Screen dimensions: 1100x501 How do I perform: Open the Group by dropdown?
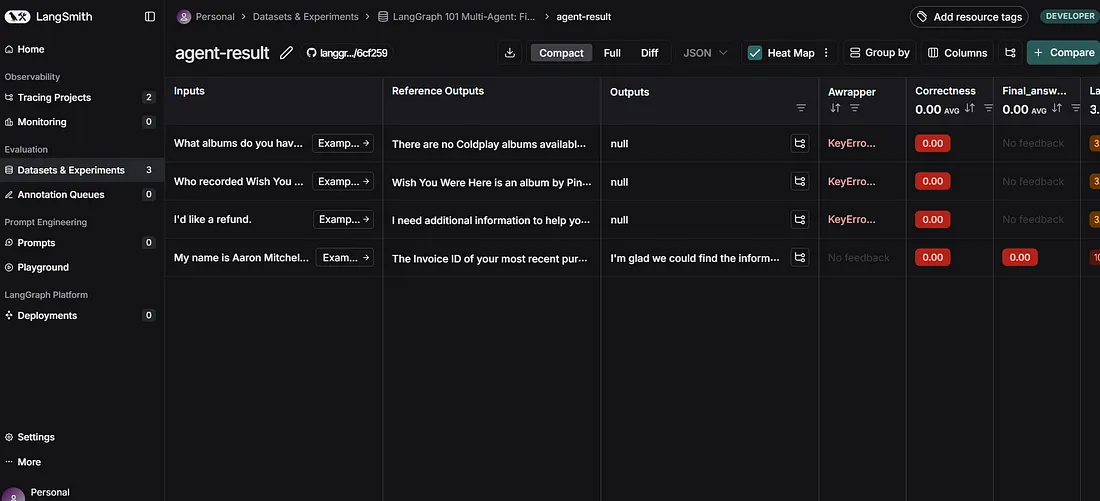click(x=879, y=53)
